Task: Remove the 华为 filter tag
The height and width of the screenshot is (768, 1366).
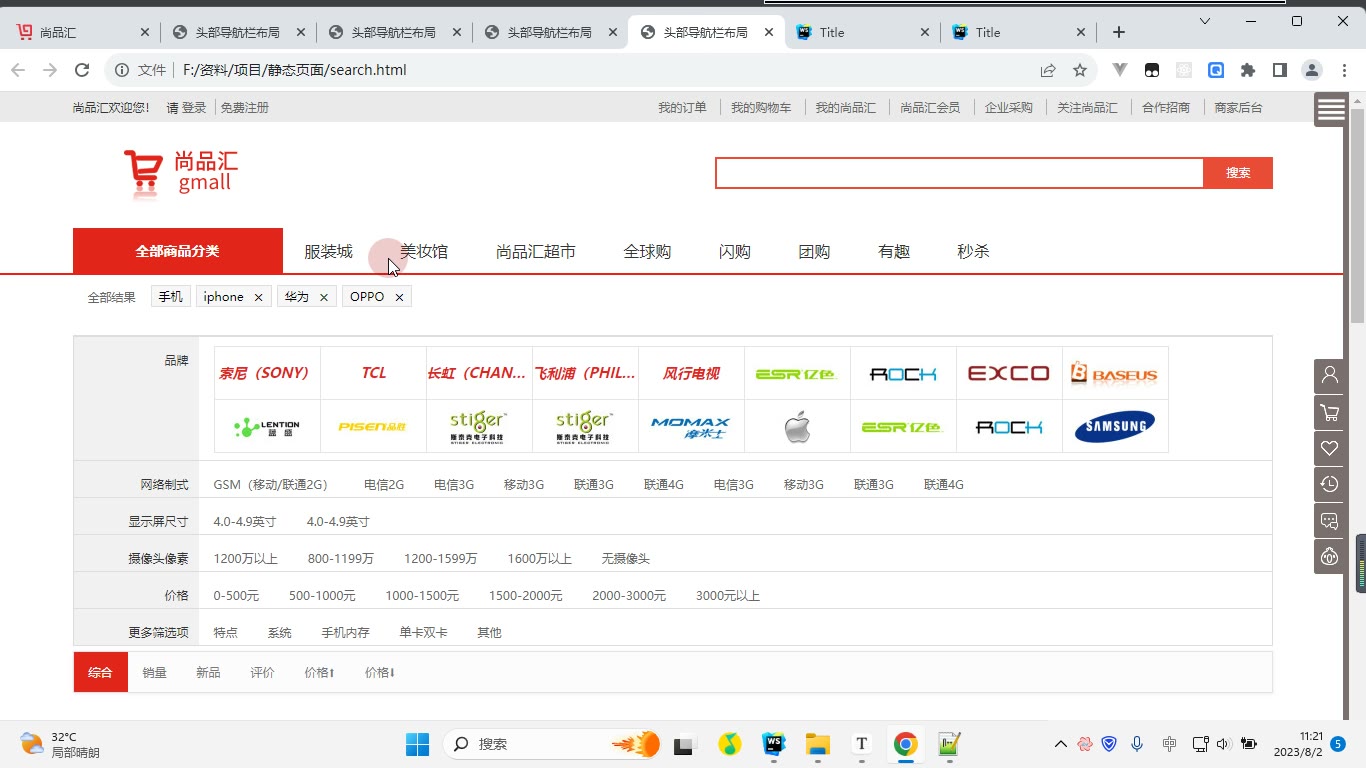Action: tap(323, 297)
